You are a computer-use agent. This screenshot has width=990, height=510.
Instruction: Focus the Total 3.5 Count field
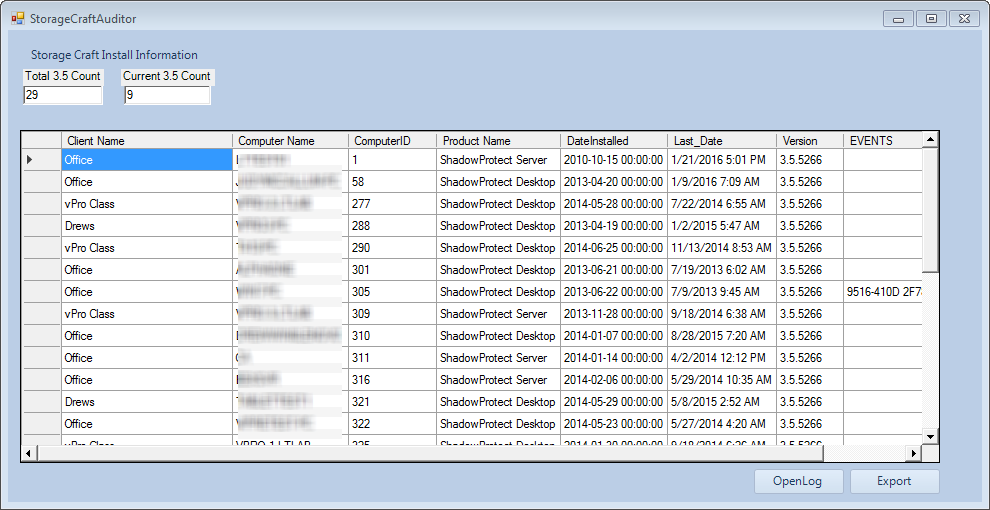click(x=63, y=95)
